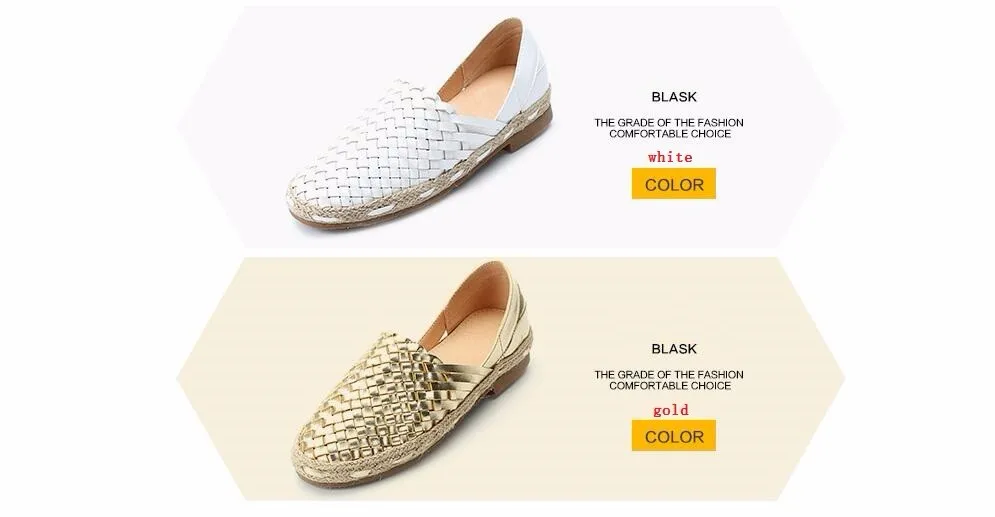The image size is (995, 517).
Task: Click the yellow COLOR button under gold
Action: pyautogui.click(x=673, y=436)
